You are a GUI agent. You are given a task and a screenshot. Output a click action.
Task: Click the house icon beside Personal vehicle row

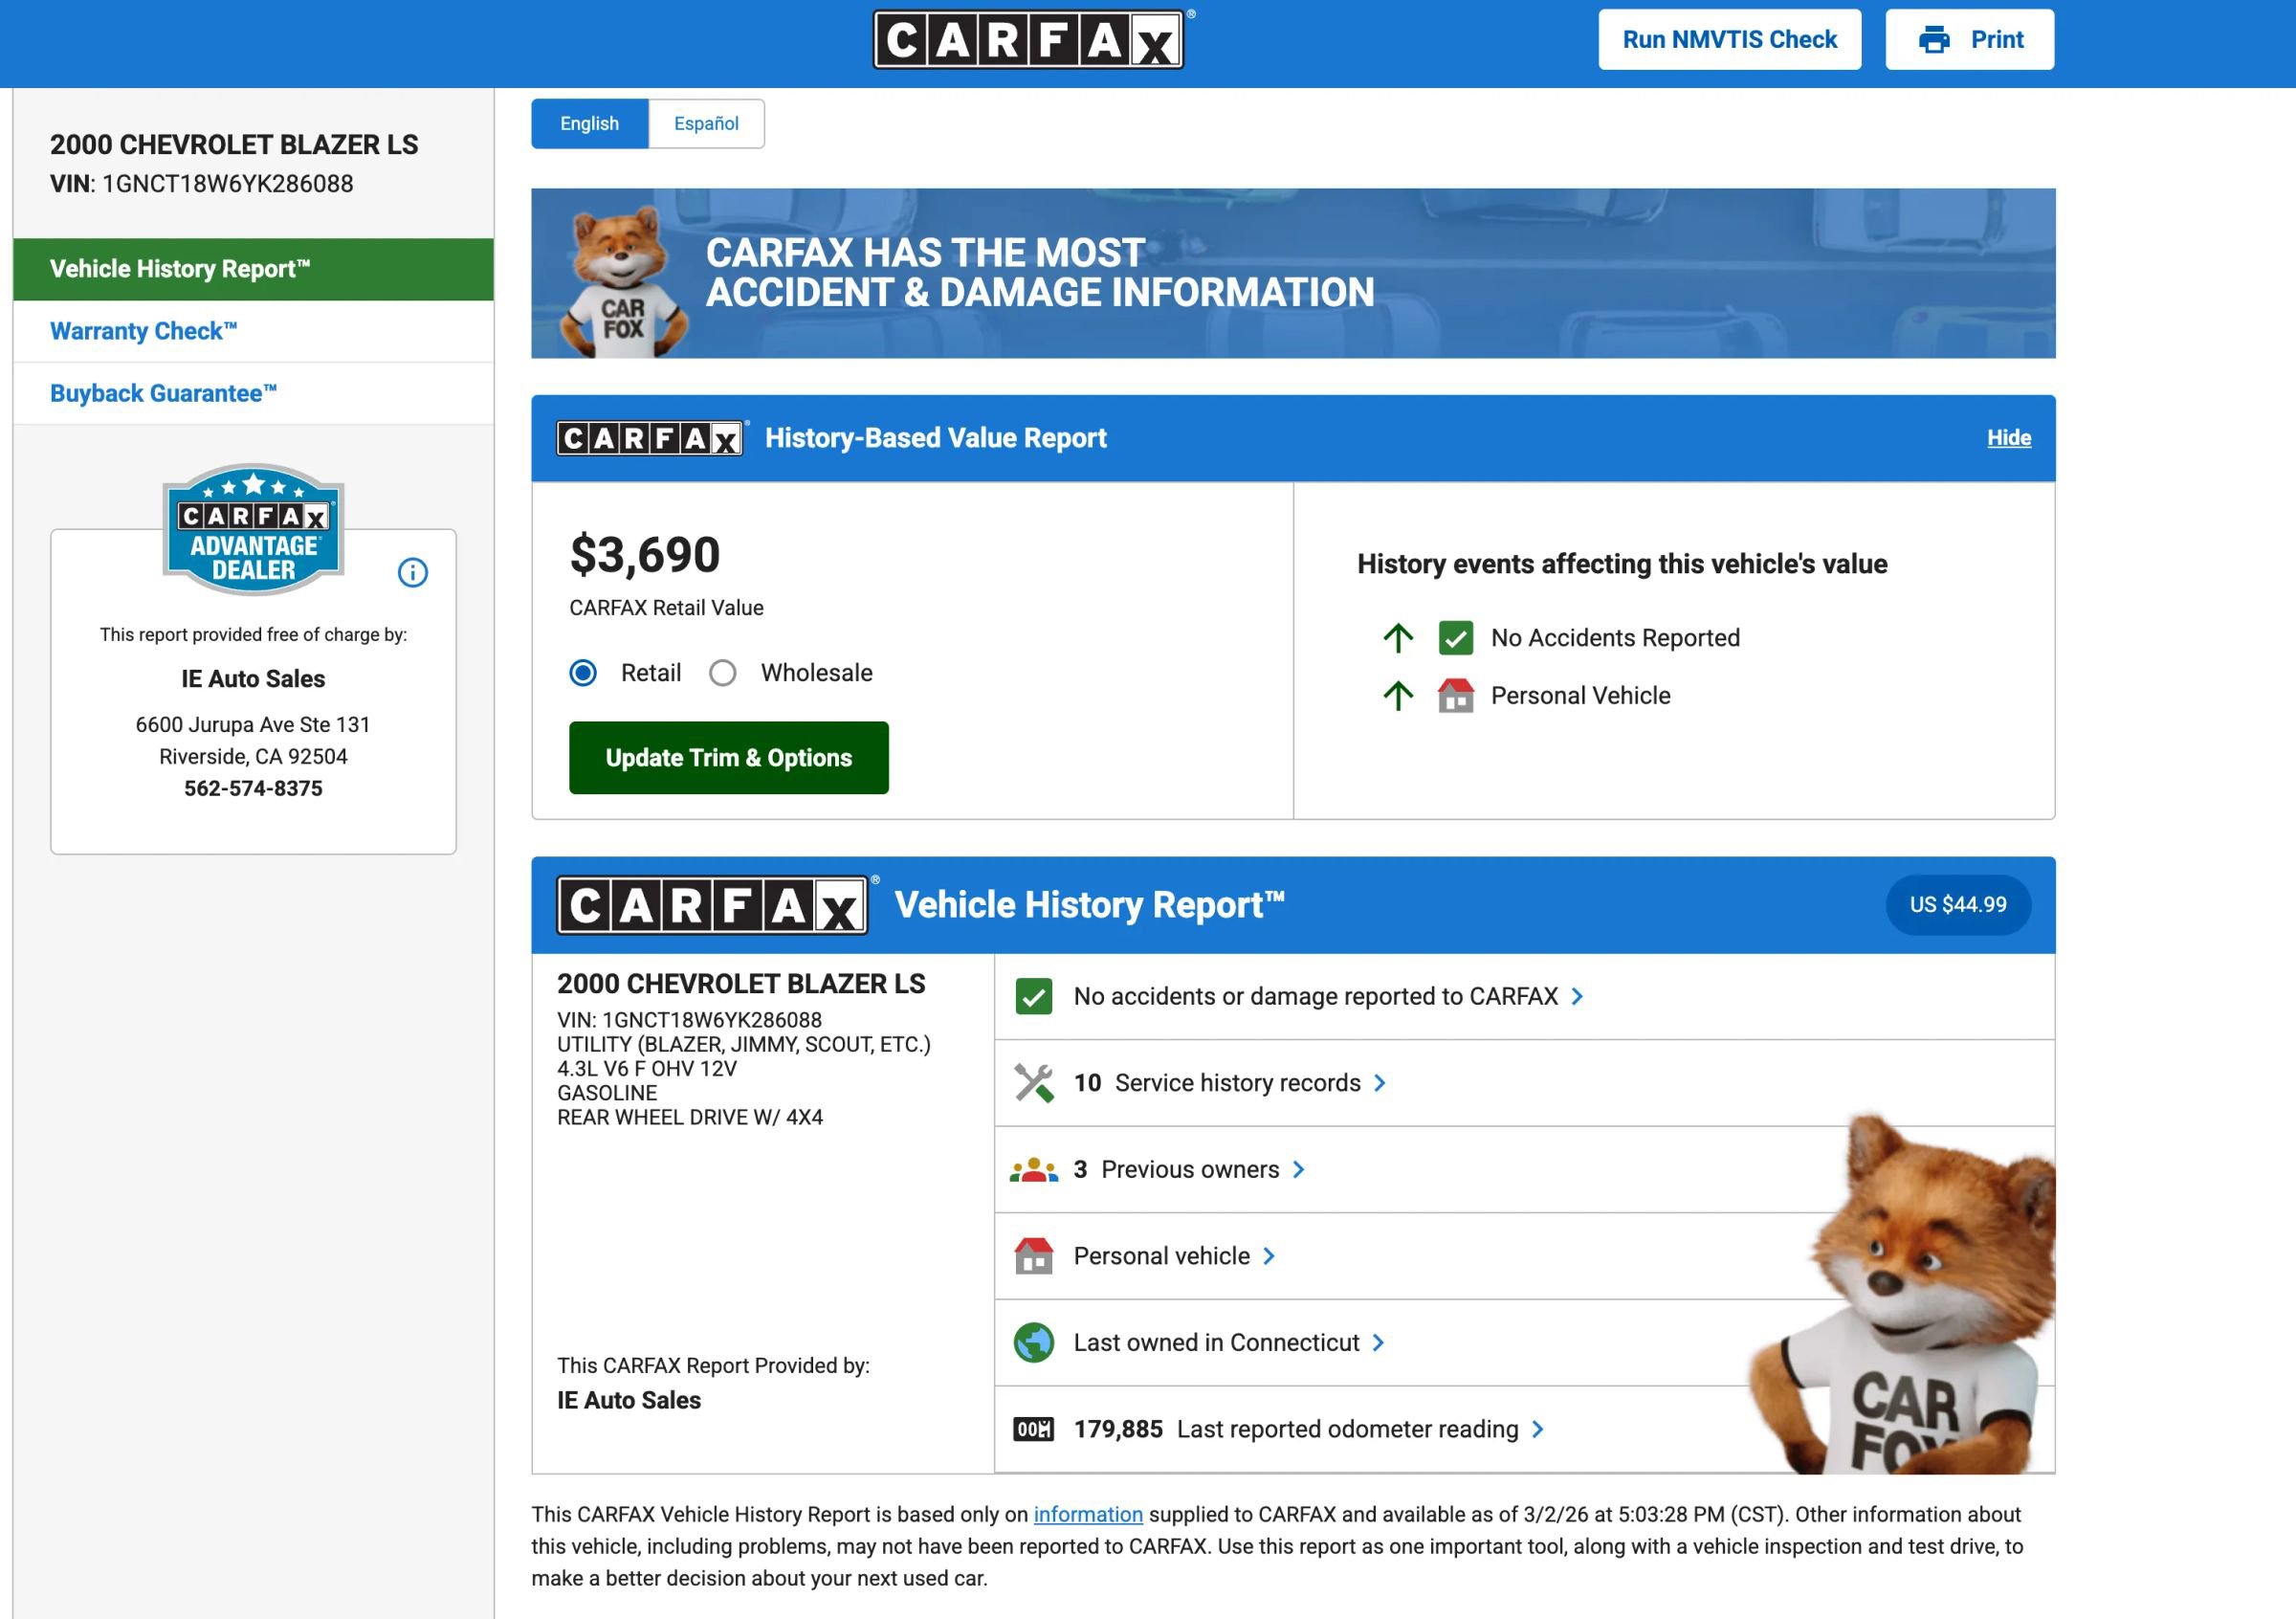coord(1033,1256)
